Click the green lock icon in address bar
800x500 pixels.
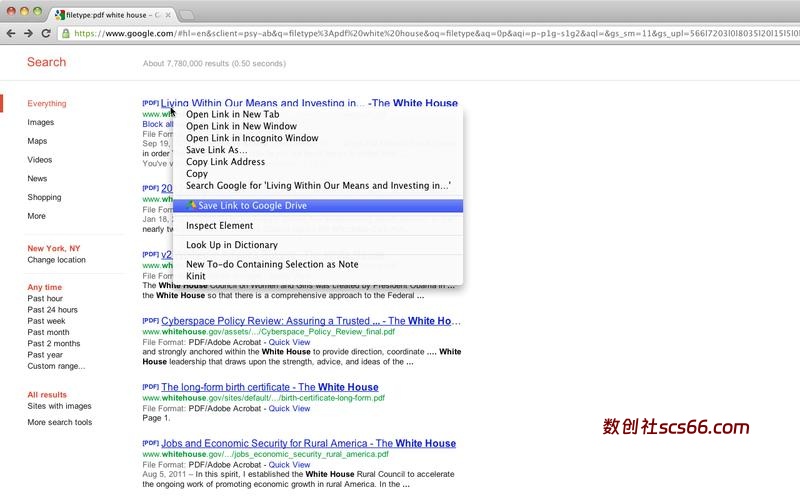point(66,33)
